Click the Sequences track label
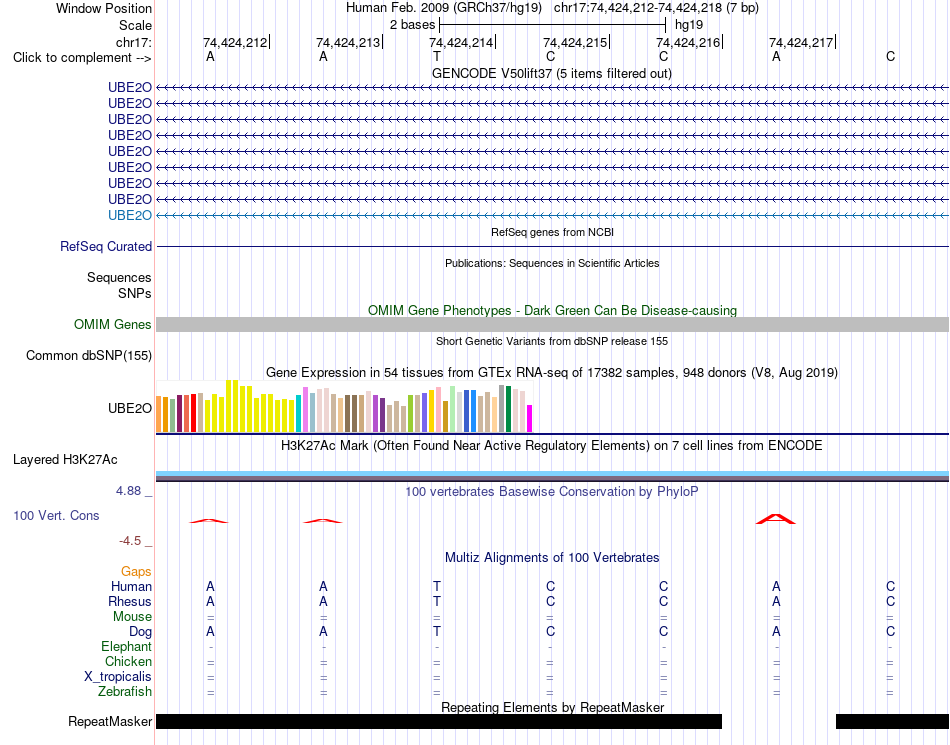This screenshot has width=950, height=745. click(x=119, y=277)
